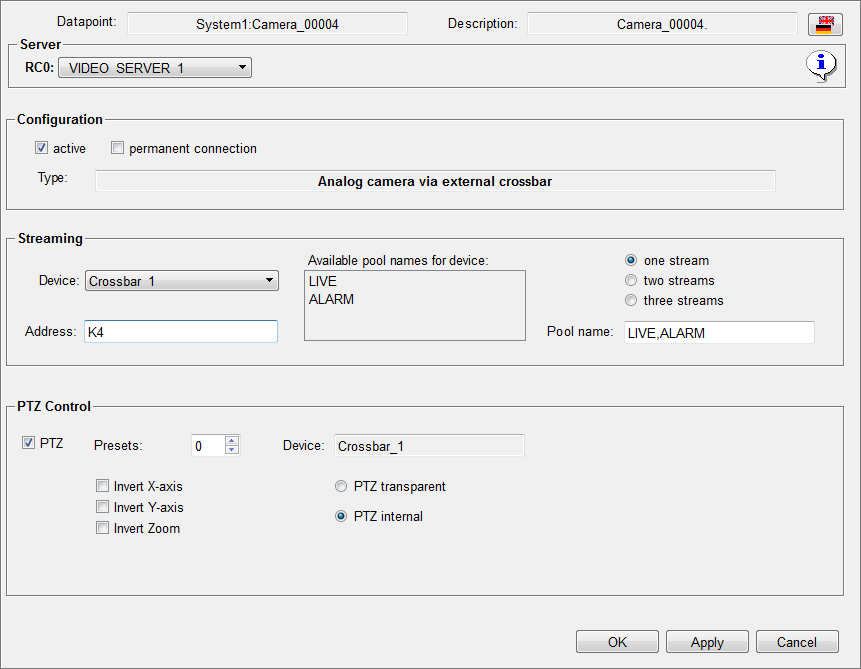This screenshot has height=669, width=861.
Task: Open the RC0 VIDEO_SERVER_1 dropdown
Action: click(155, 68)
